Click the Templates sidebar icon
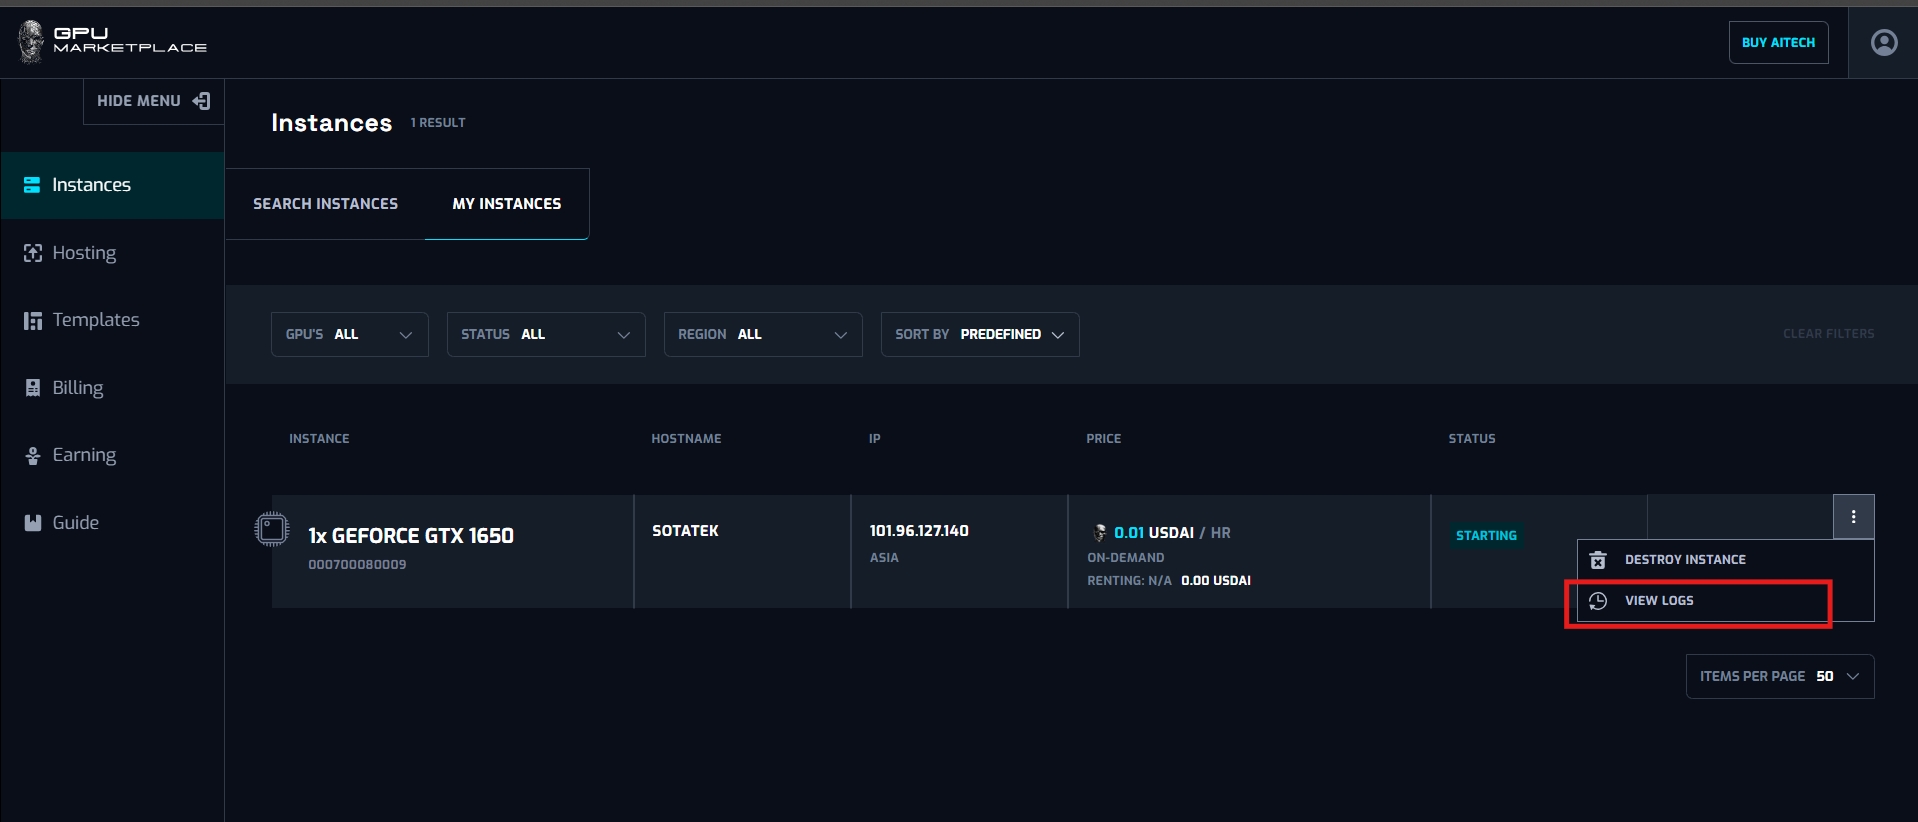Image resolution: width=1918 pixels, height=822 pixels. [33, 320]
